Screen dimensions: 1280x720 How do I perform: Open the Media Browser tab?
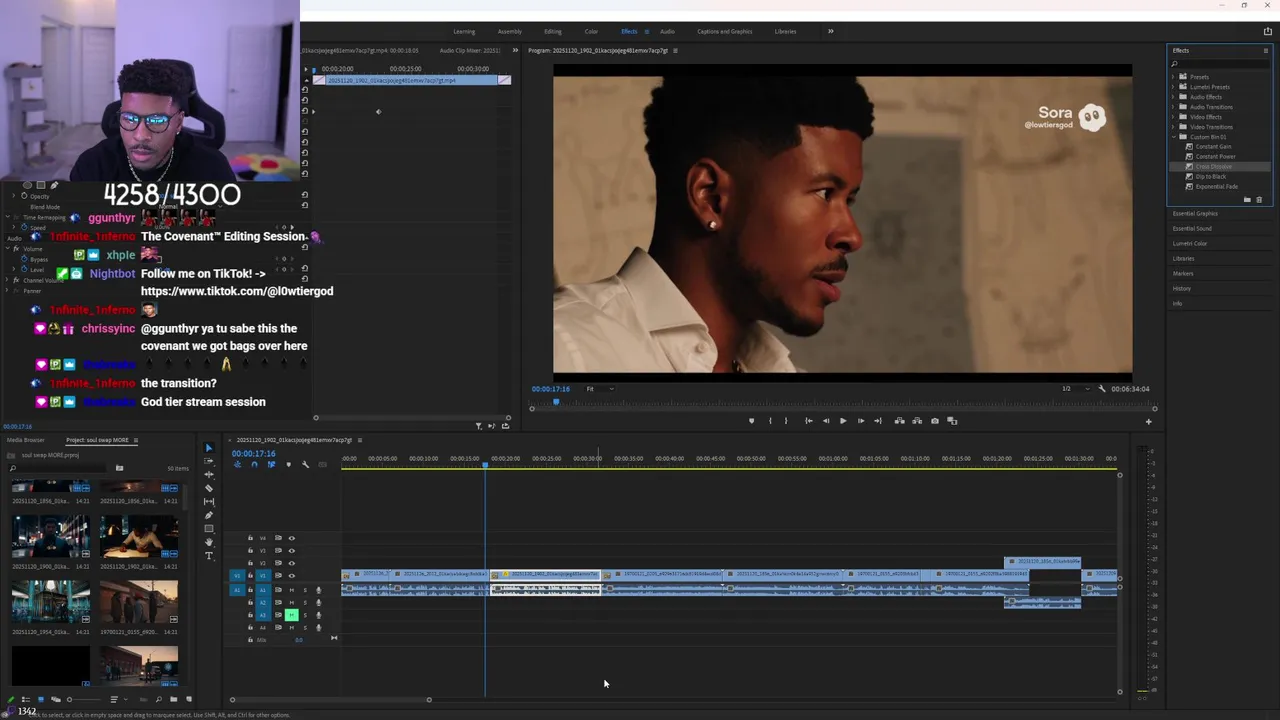tap(26, 440)
